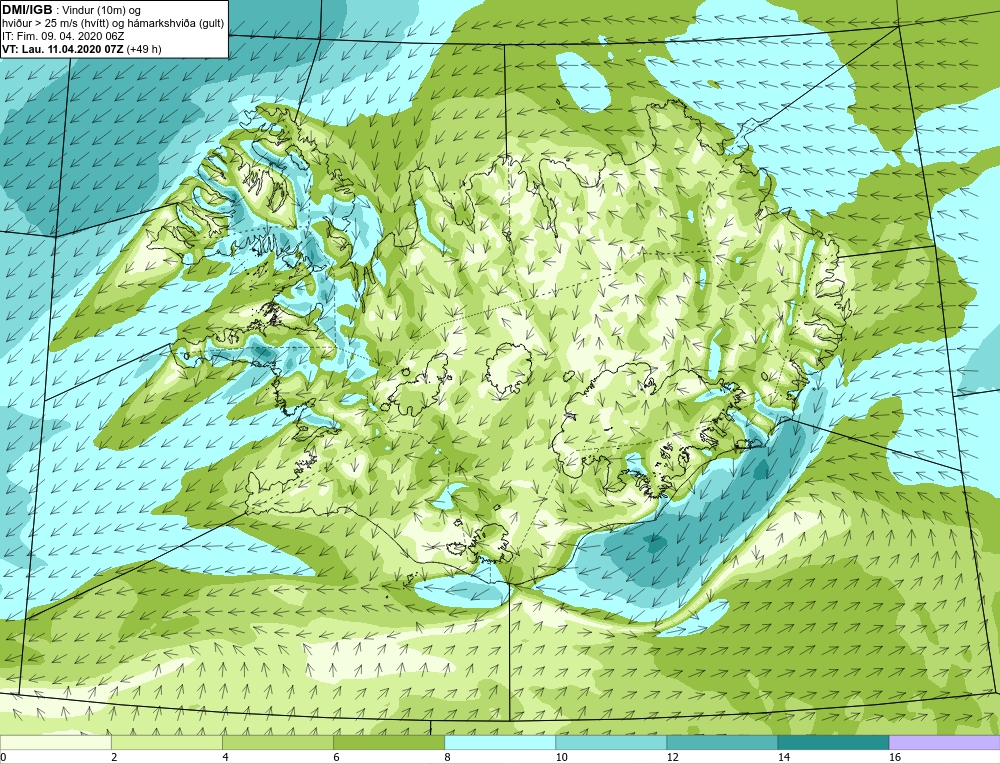
Task: Pick the 8–10 m/s light cyan swatch
Action: point(500,742)
